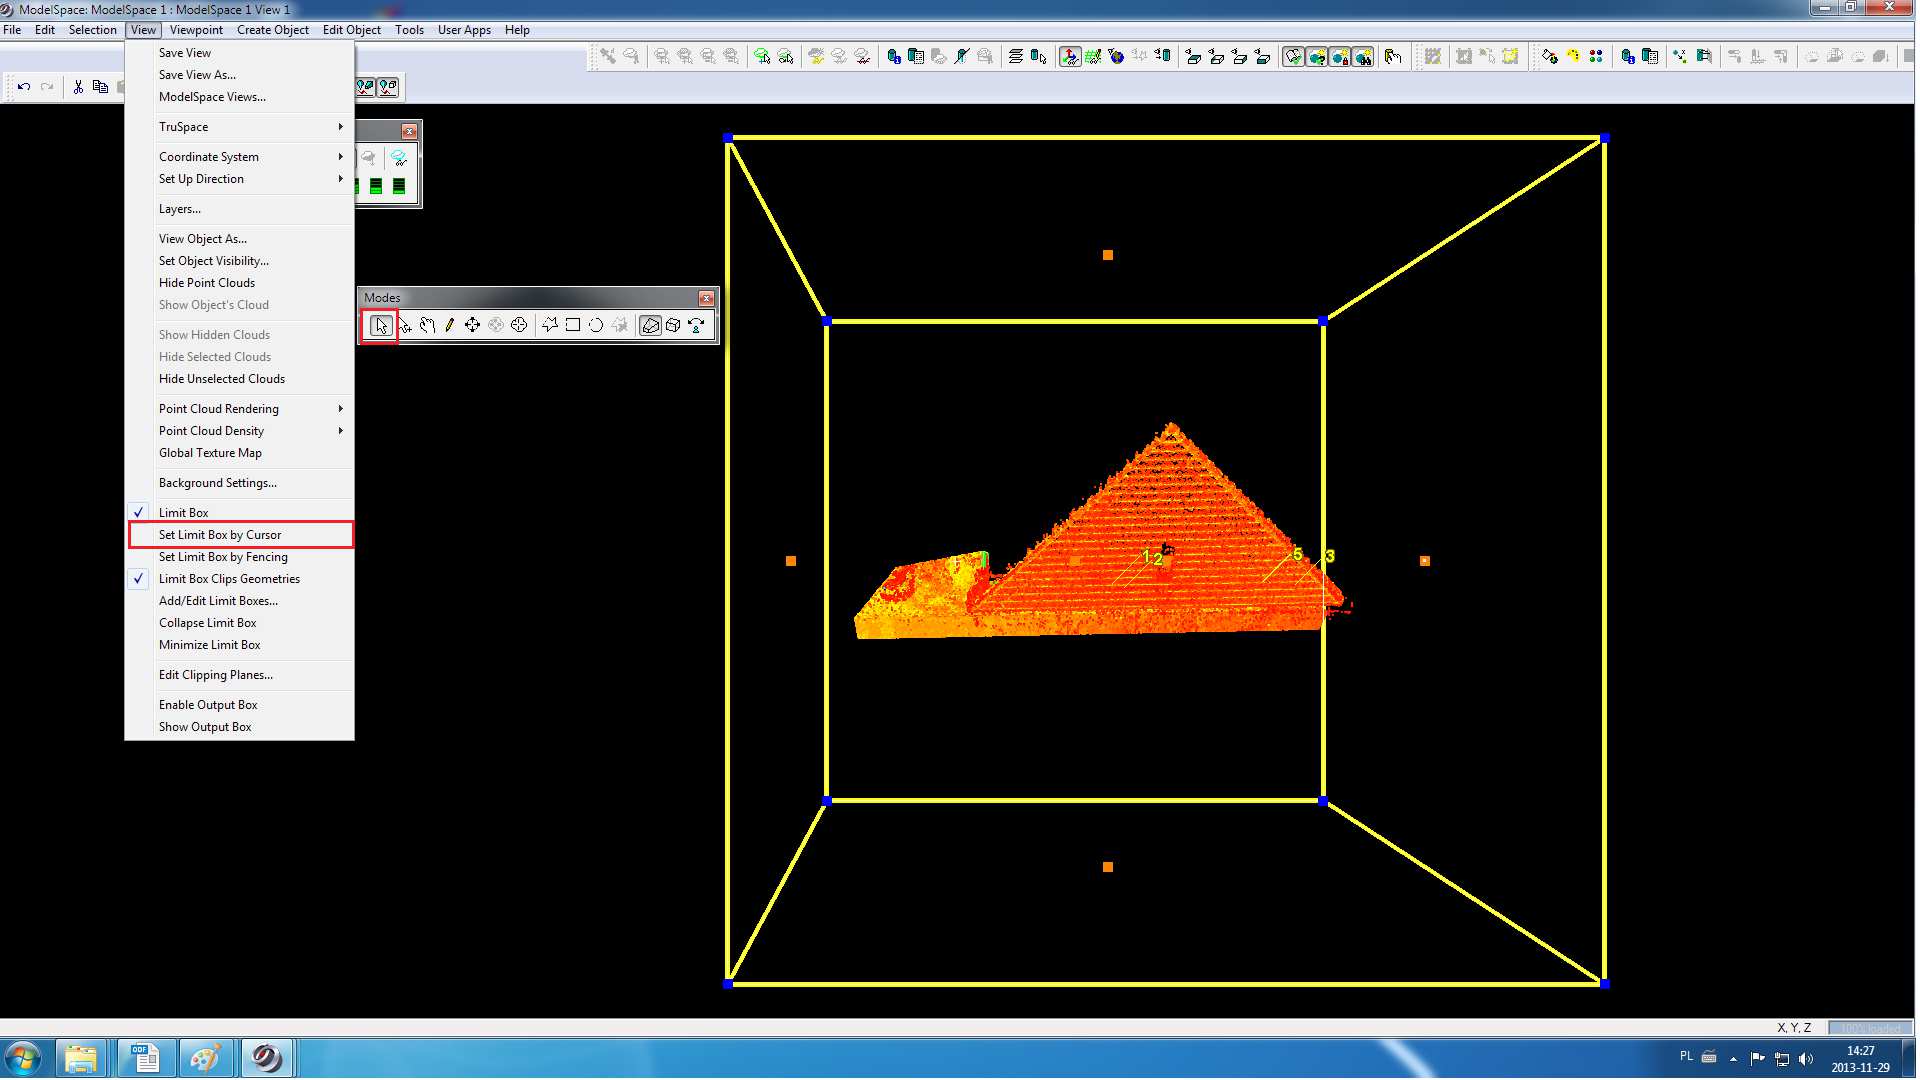Image resolution: width=1920 pixels, height=1080 pixels.
Task: Close the Modes toolbar window
Action: click(707, 298)
